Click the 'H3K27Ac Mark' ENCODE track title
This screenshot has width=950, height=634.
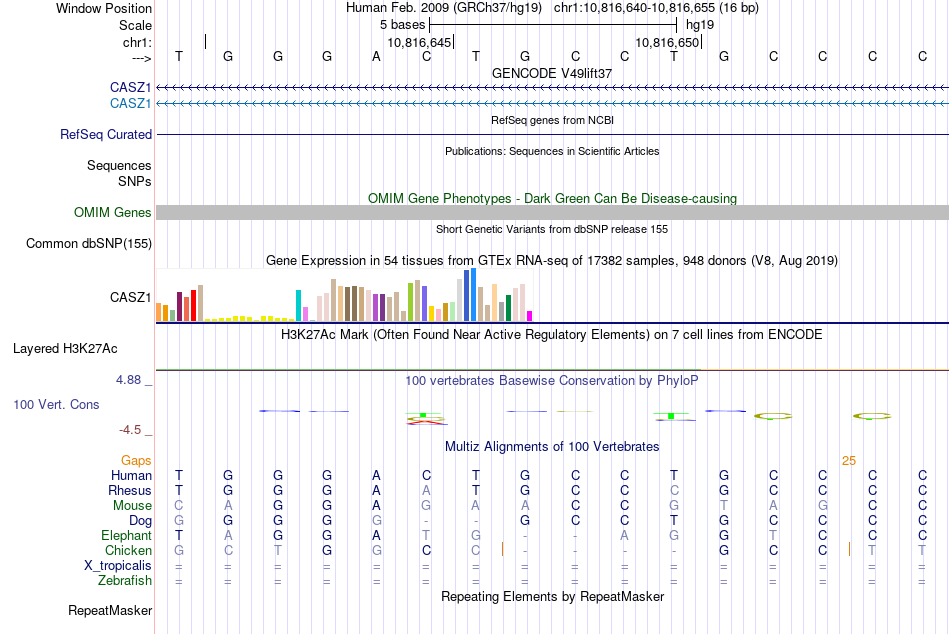coord(551,335)
